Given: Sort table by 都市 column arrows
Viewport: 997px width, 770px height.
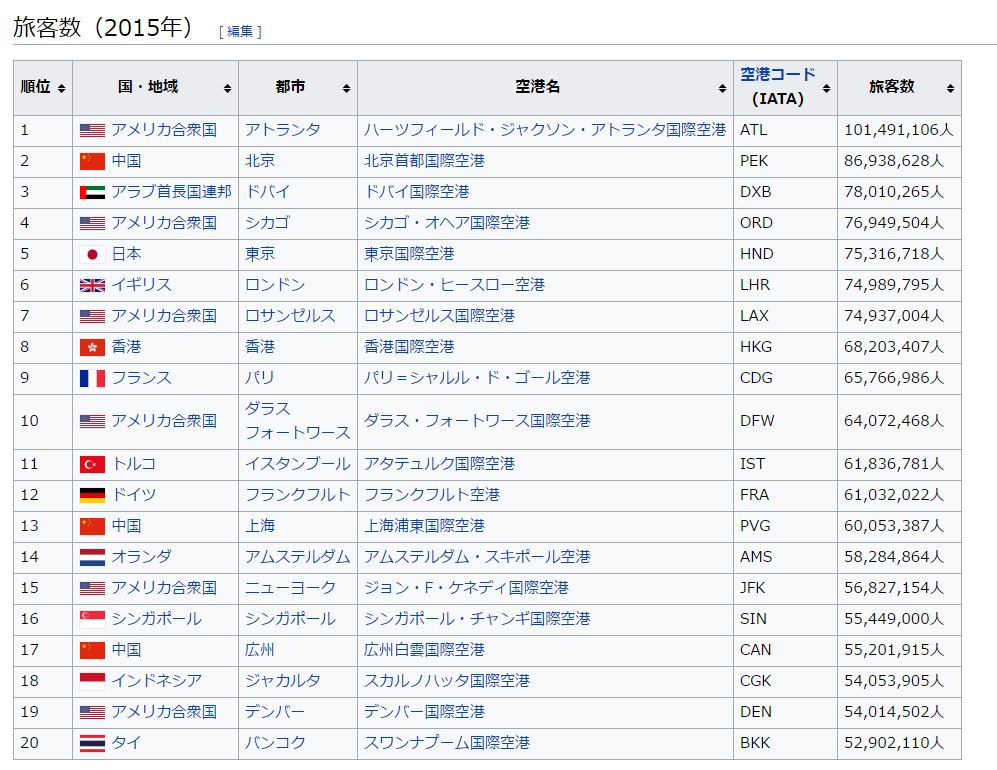Looking at the screenshot, I should [x=347, y=88].
